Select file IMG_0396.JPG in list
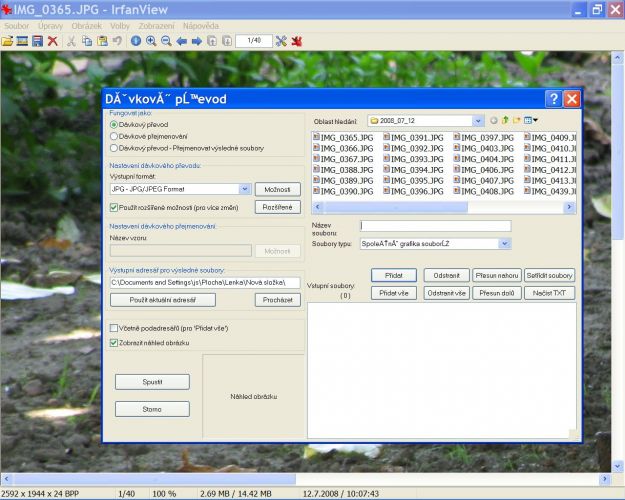This screenshot has width=625, height=500. [x=413, y=191]
